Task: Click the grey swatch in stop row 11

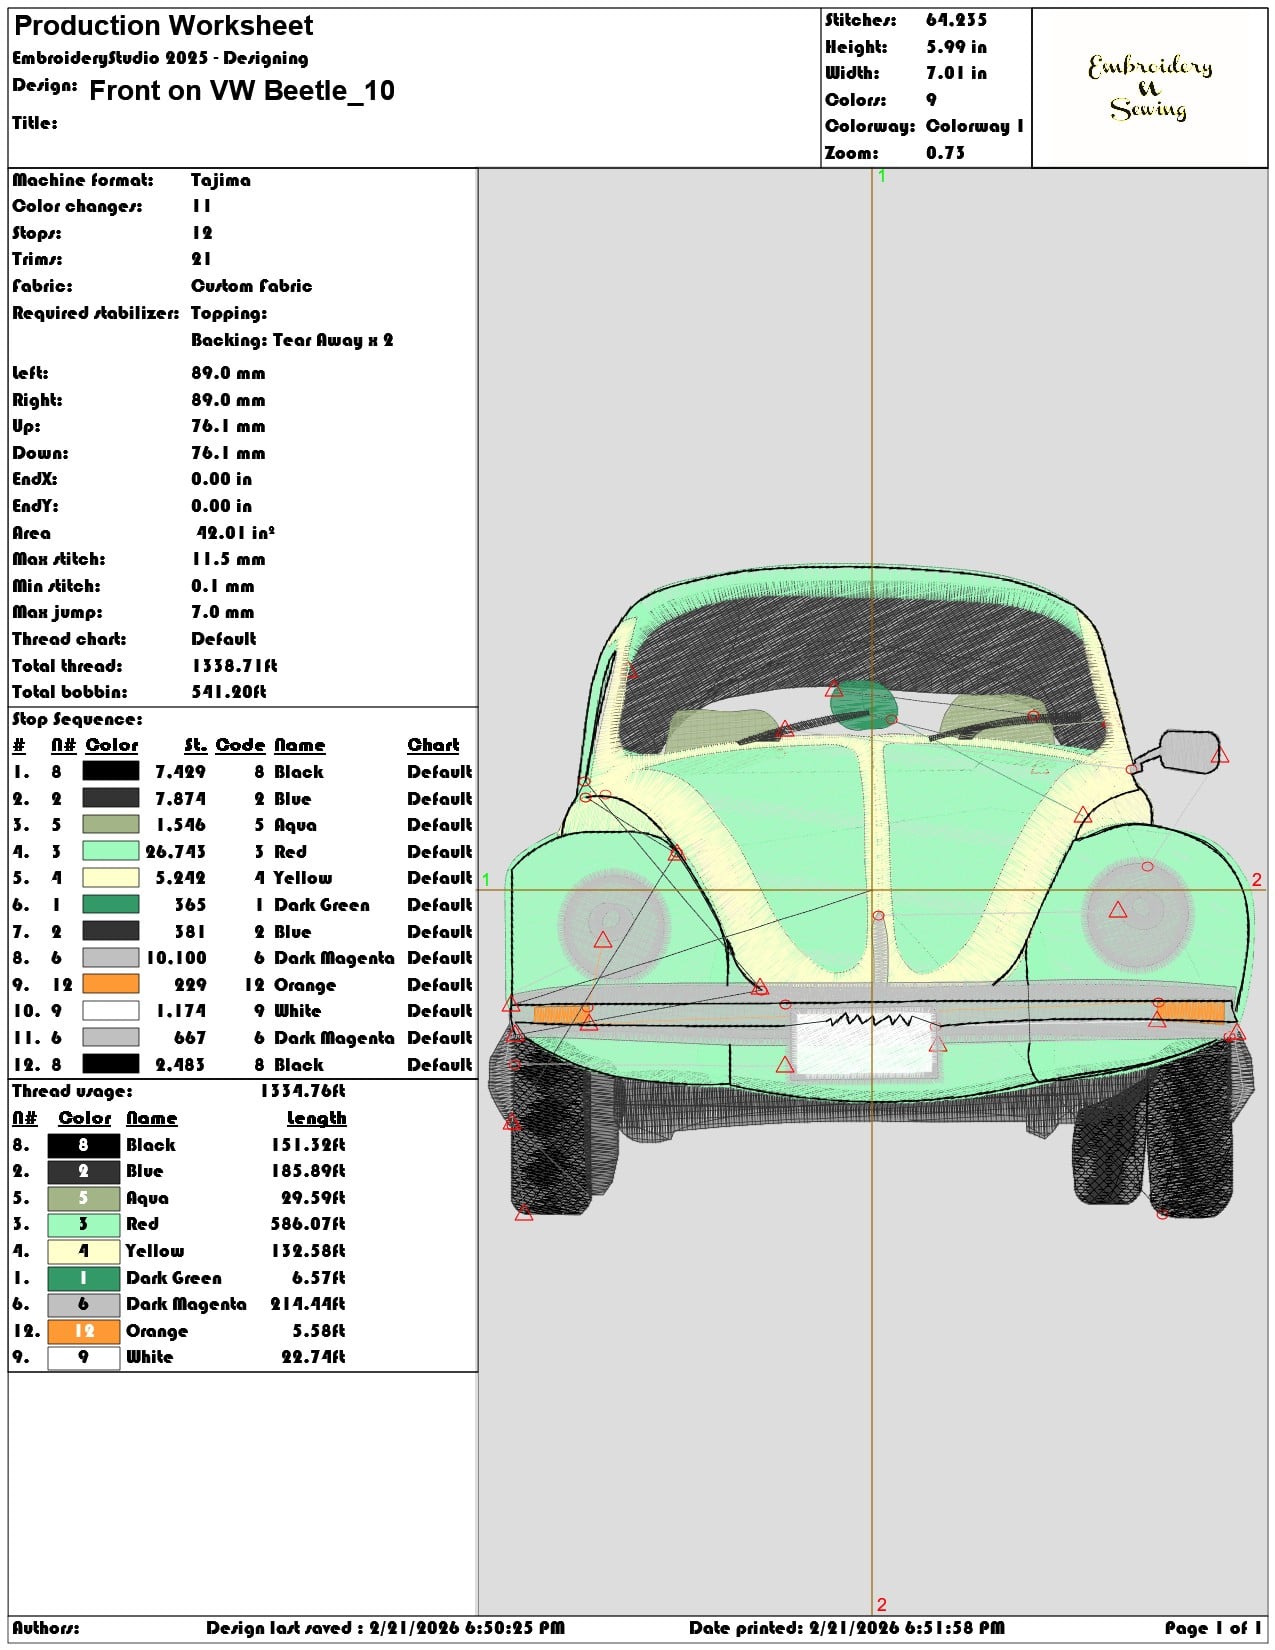Action: 111,1038
